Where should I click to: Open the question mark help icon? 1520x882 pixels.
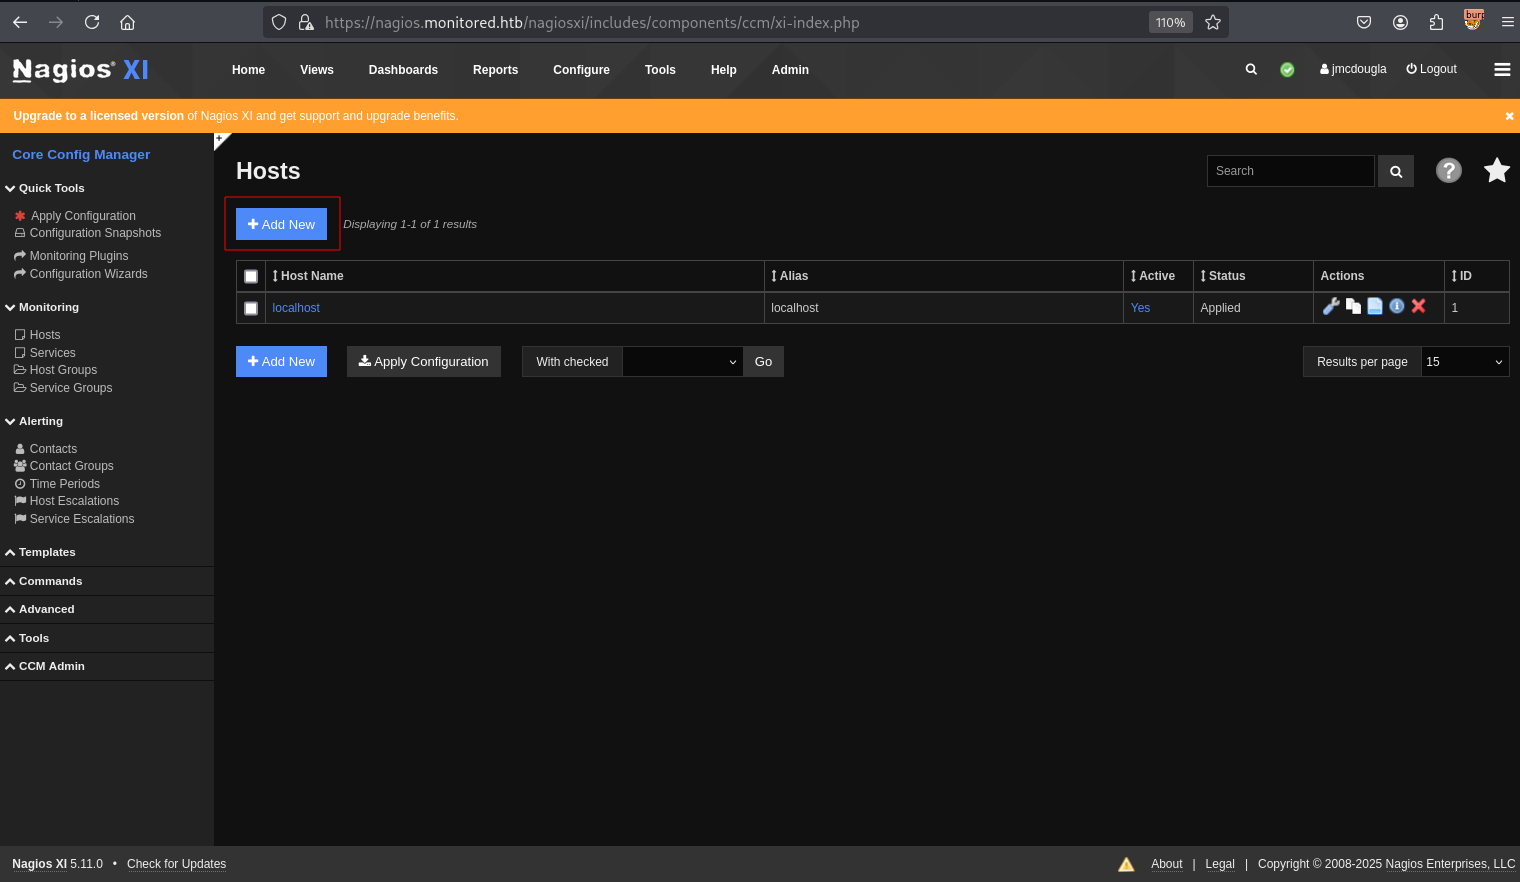click(1449, 170)
